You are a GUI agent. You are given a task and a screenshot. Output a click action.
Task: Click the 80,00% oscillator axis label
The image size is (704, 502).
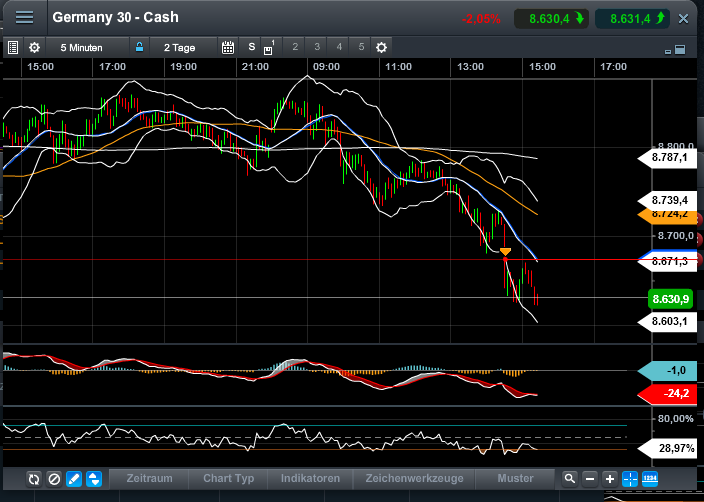(676, 419)
